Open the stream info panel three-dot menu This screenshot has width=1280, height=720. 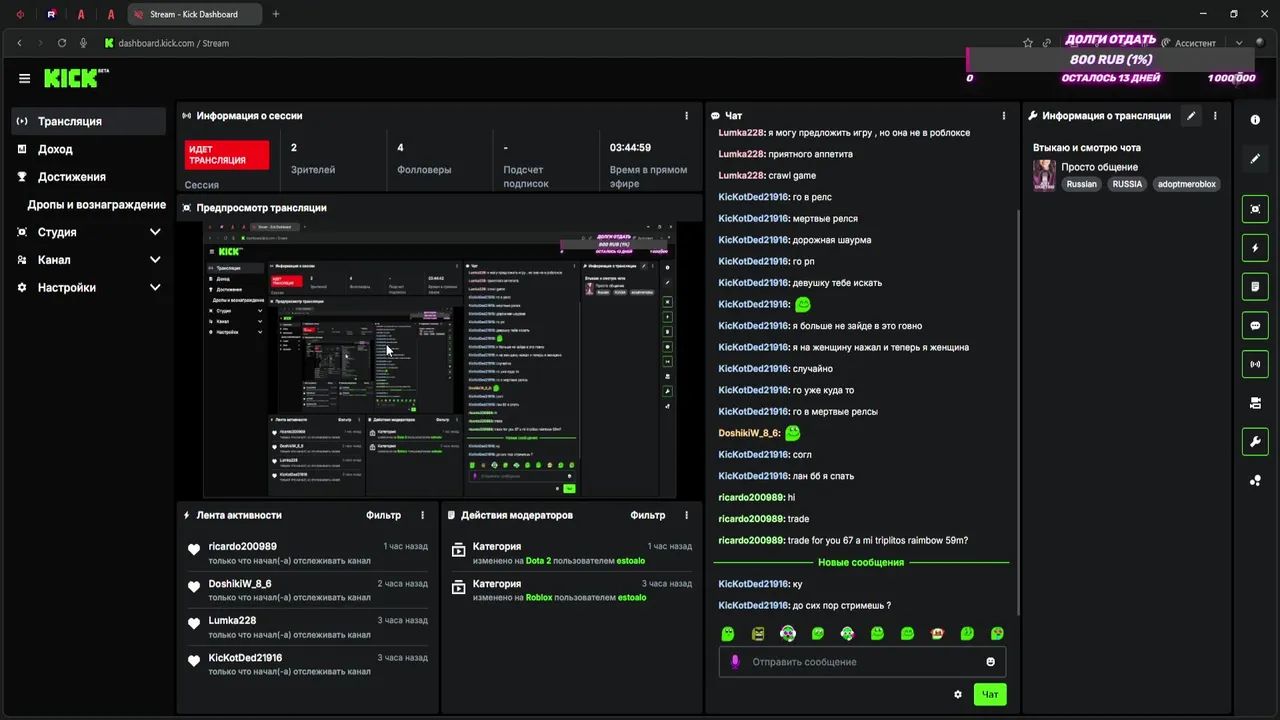(1215, 116)
